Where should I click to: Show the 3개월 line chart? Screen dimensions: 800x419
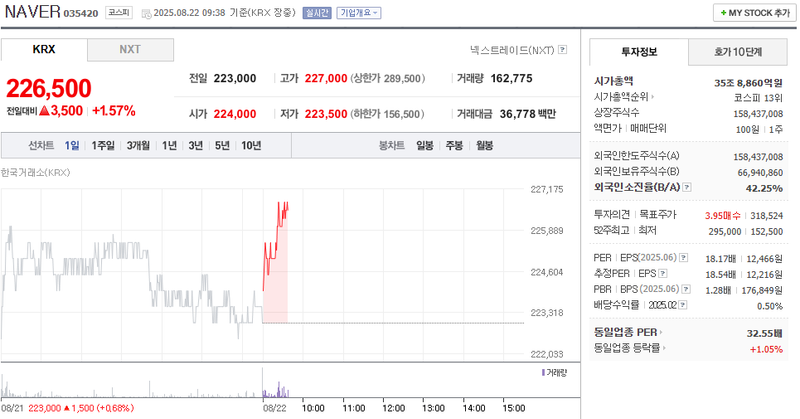pos(138,146)
